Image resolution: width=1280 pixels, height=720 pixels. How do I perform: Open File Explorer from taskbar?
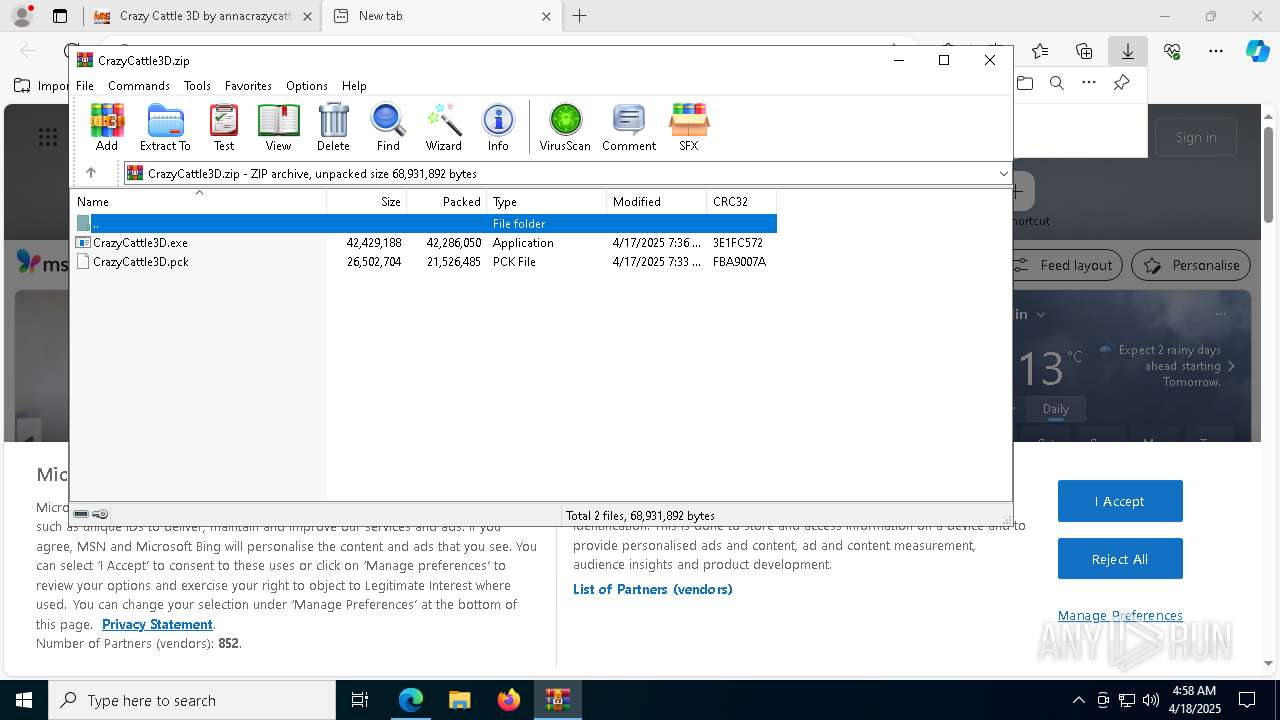(x=459, y=700)
